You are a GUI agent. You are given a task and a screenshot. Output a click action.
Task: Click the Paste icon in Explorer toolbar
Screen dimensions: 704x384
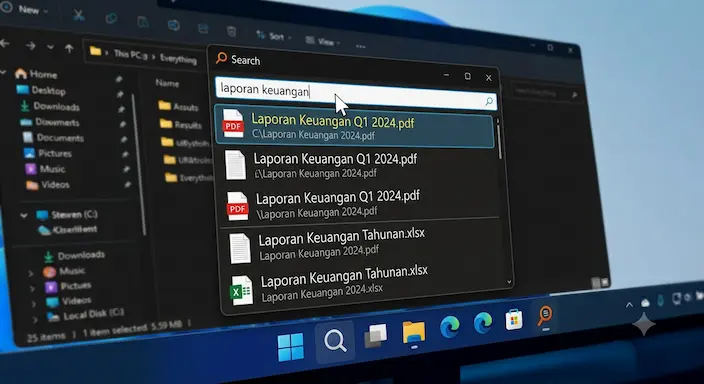(142, 22)
